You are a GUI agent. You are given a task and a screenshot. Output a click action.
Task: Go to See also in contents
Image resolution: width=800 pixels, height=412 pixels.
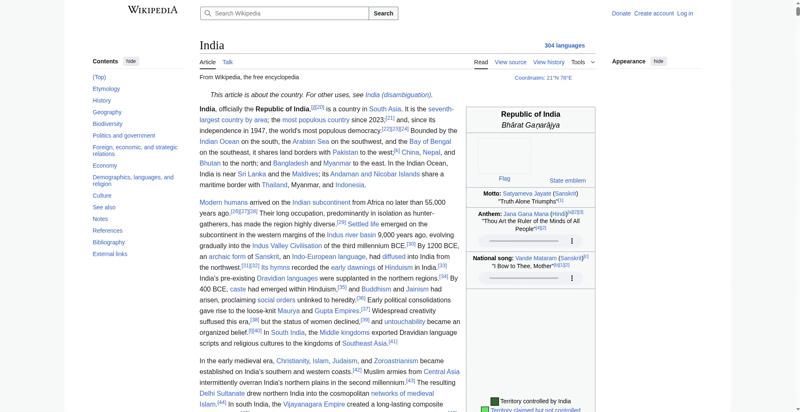point(104,208)
